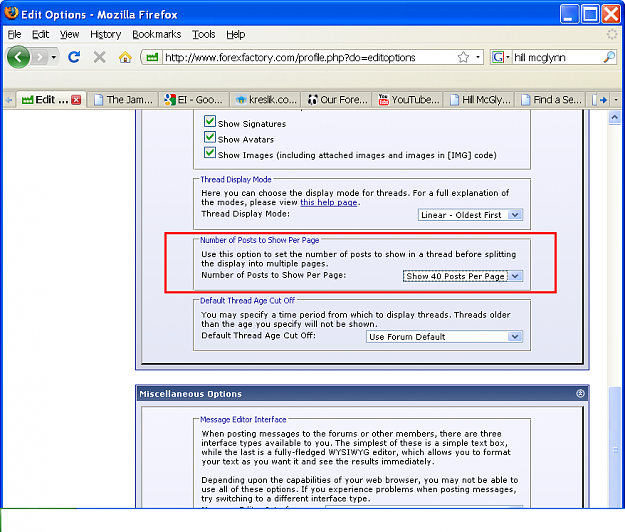Go to the home page icon

(125, 57)
